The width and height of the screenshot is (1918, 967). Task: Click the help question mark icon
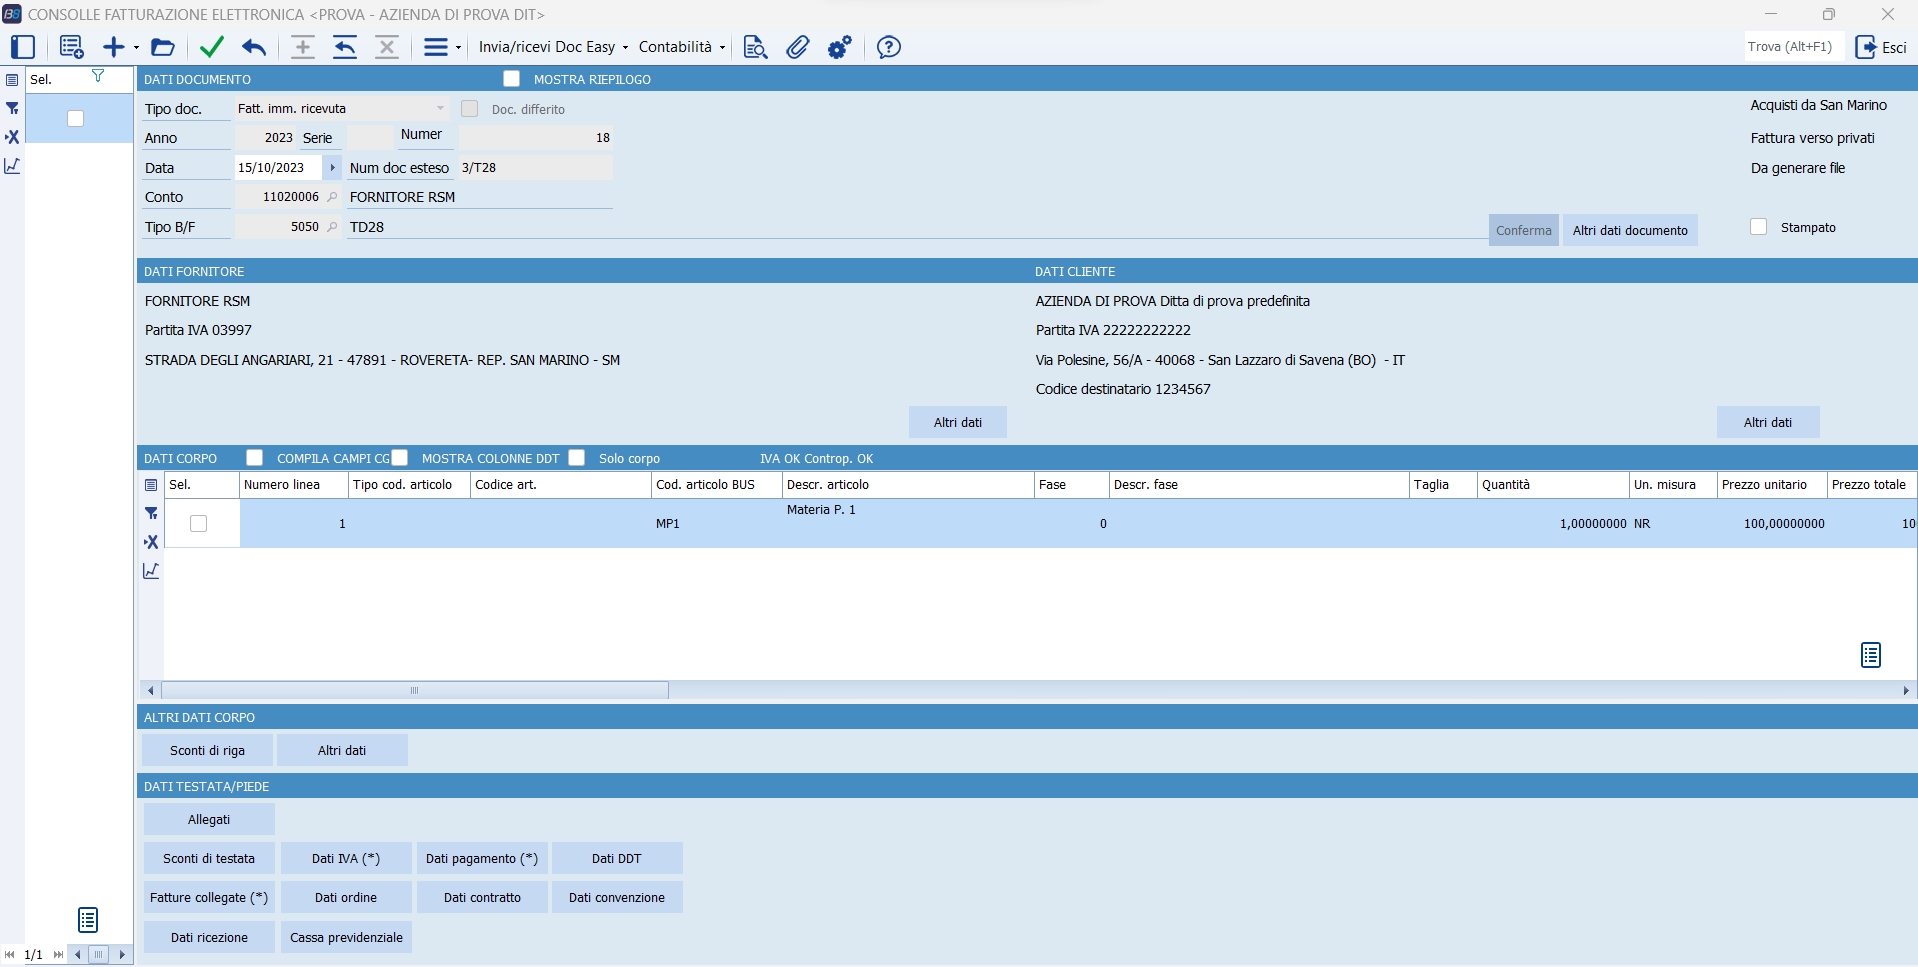point(888,47)
